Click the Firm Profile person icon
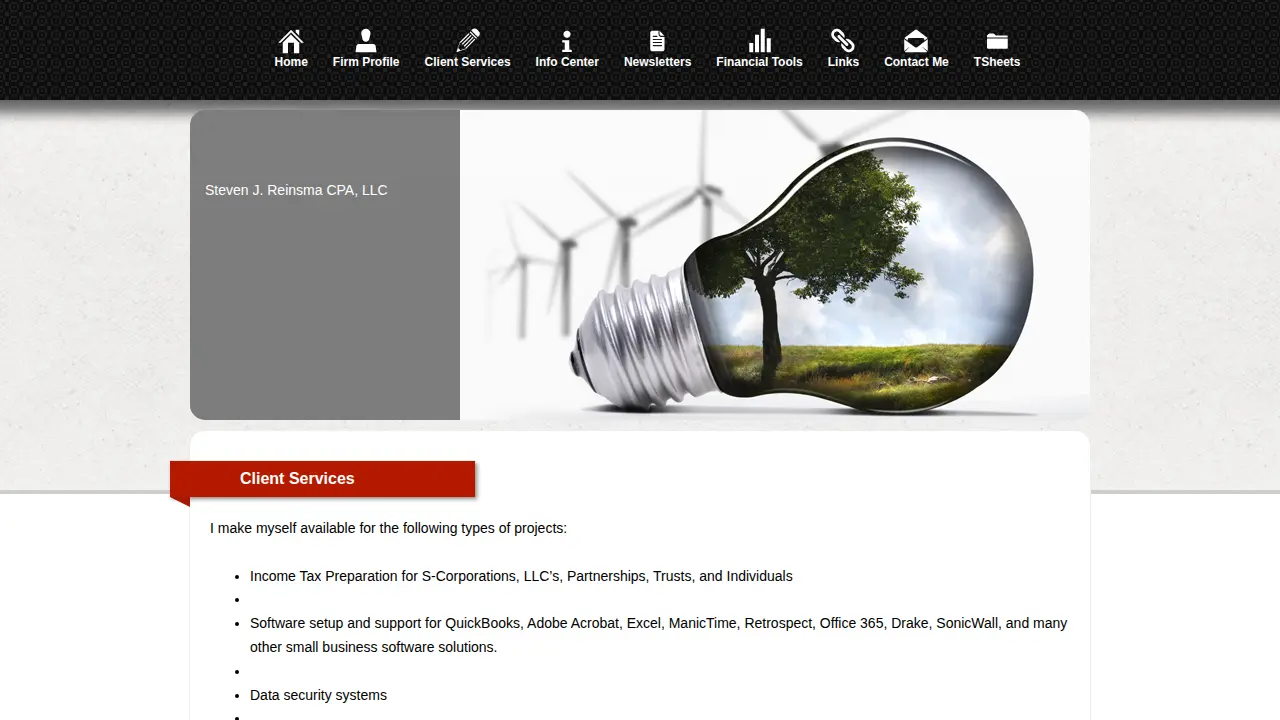The height and width of the screenshot is (720, 1280). coord(366,41)
